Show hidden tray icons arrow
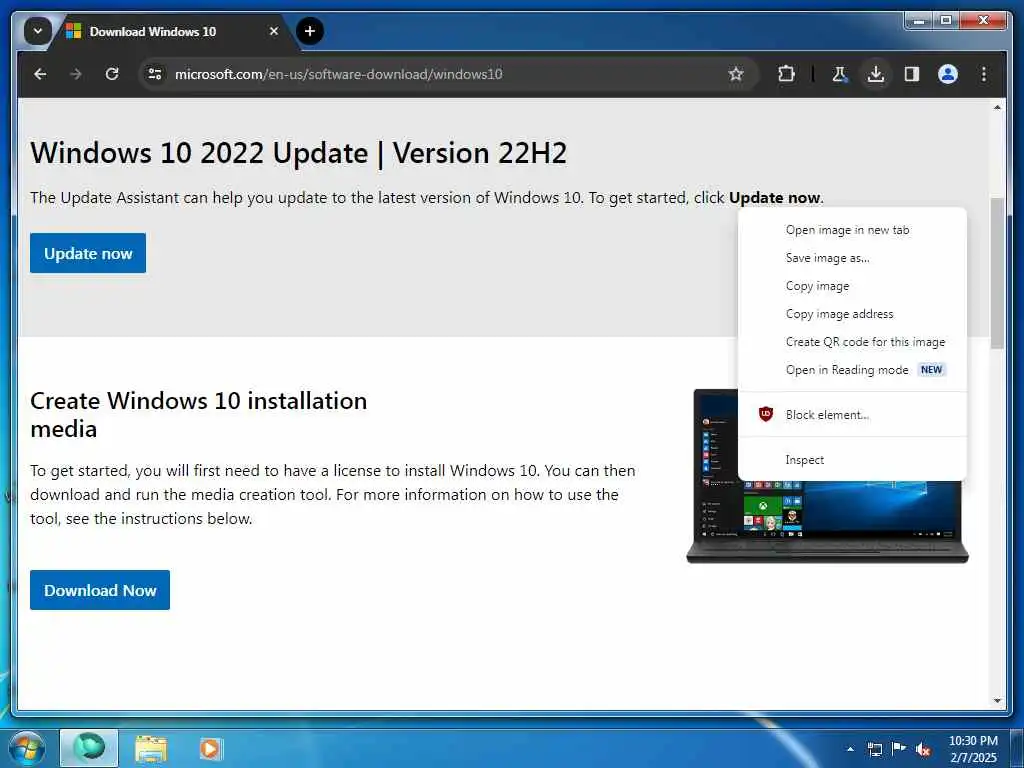1024x768 pixels. click(850, 749)
